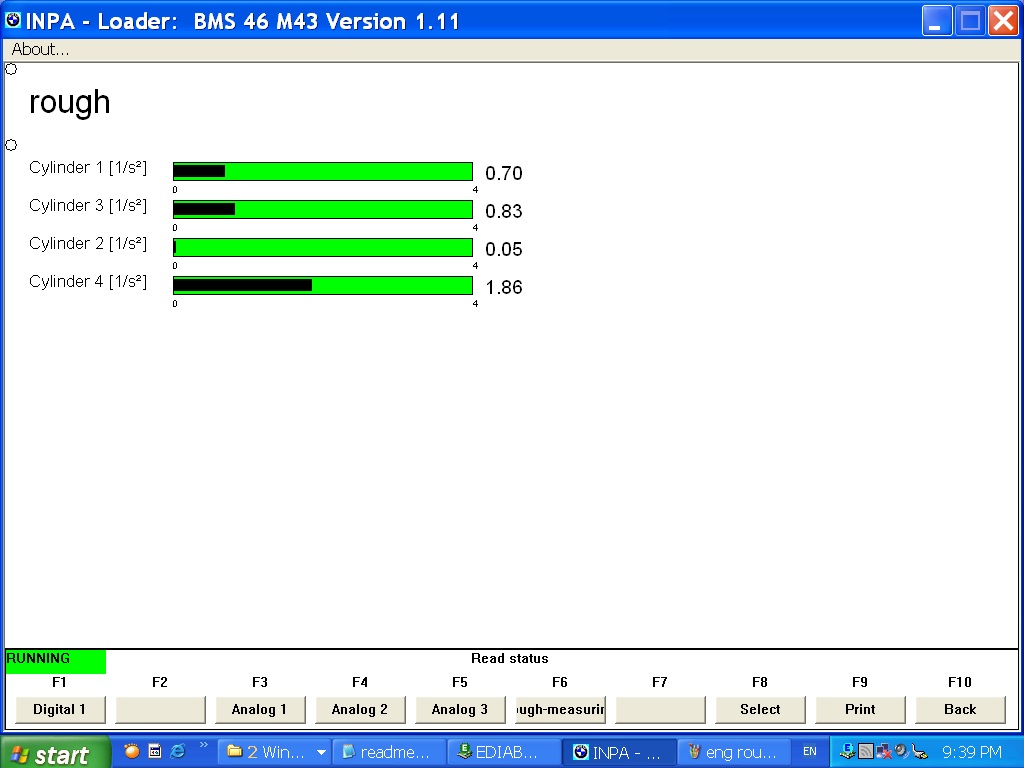Maximize the INPA window

(x=970, y=21)
